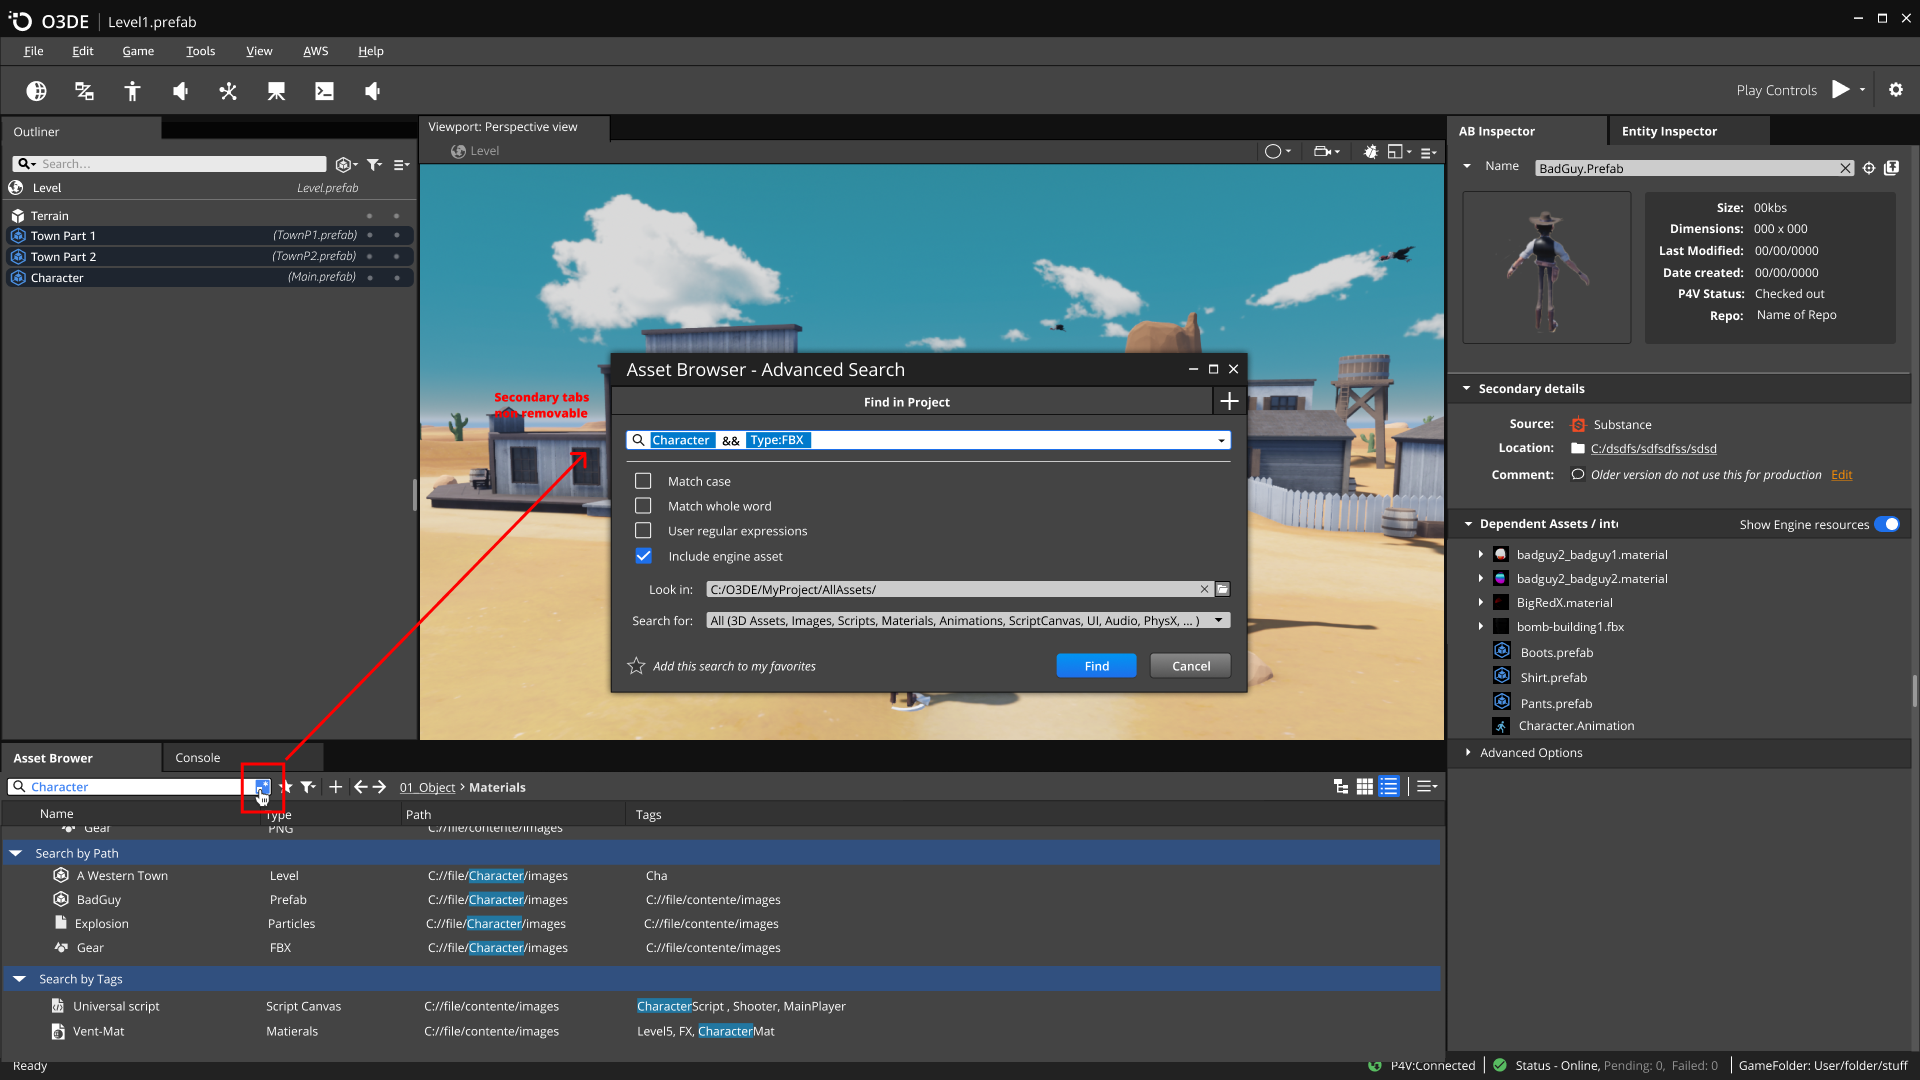
Task: Disable the Include engine asset checkbox
Action: [643, 556]
